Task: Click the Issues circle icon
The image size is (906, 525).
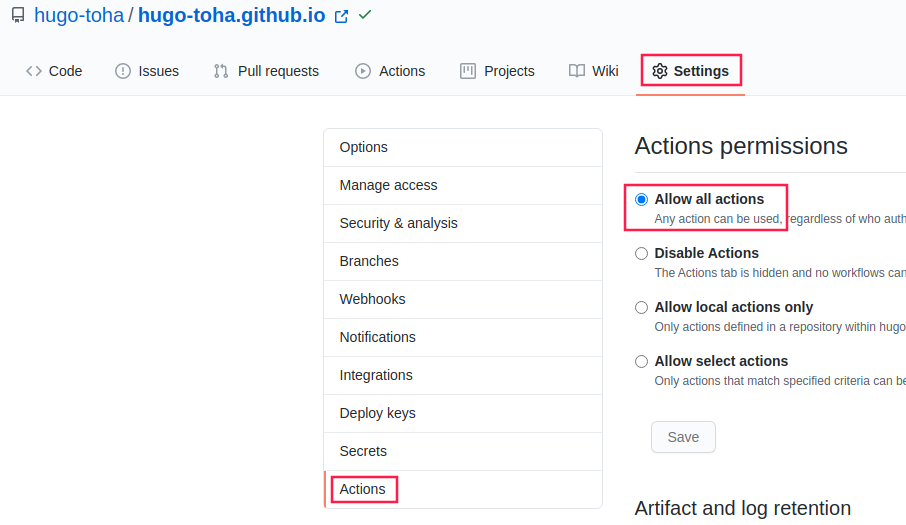Action: (x=123, y=71)
